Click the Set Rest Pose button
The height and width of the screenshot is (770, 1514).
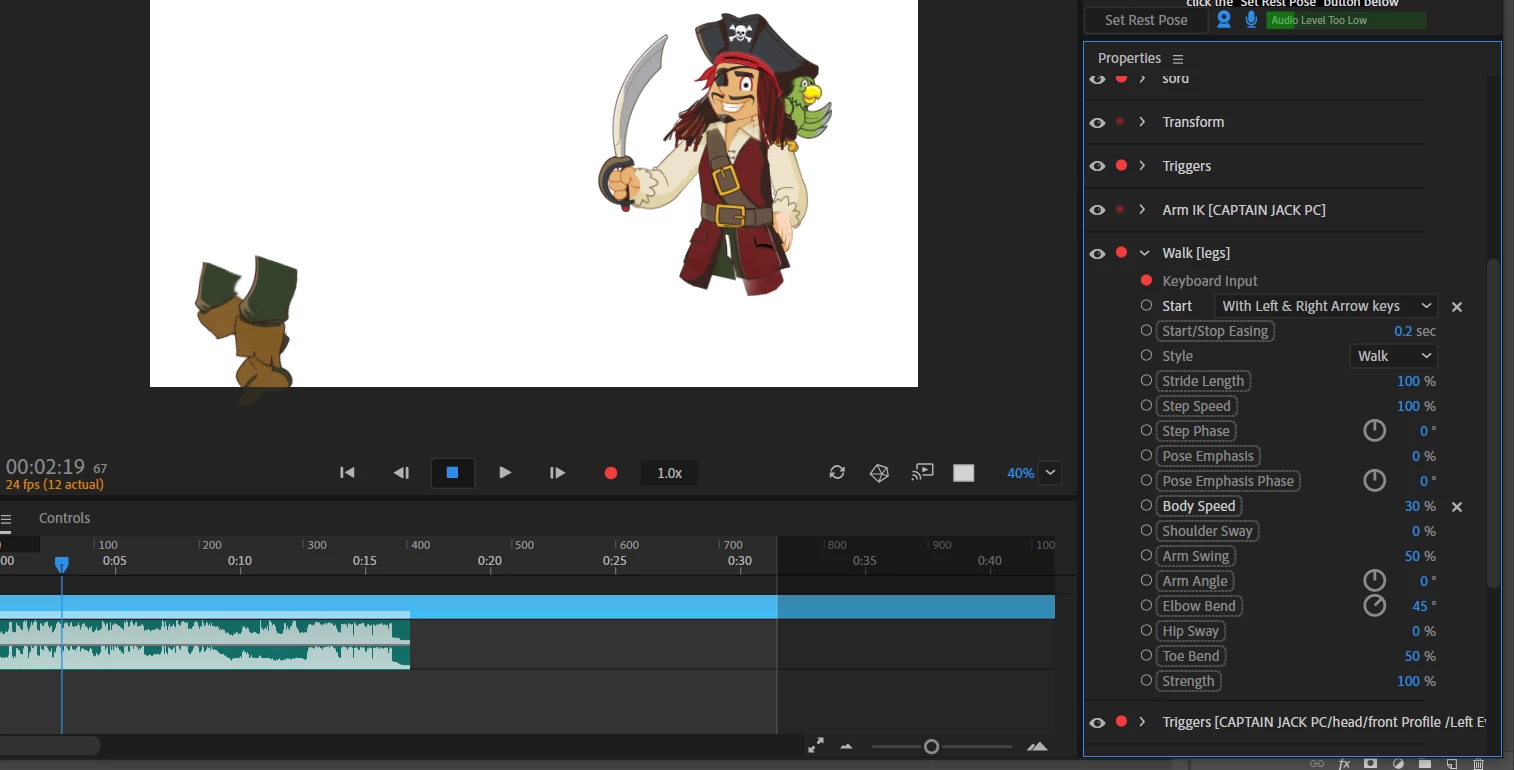tap(1146, 20)
